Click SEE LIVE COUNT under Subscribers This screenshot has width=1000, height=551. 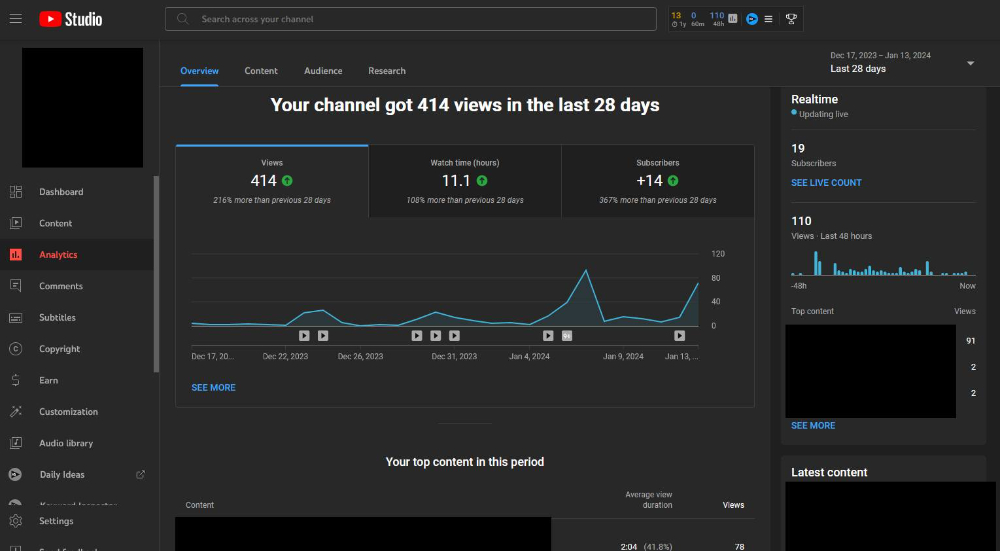(826, 183)
